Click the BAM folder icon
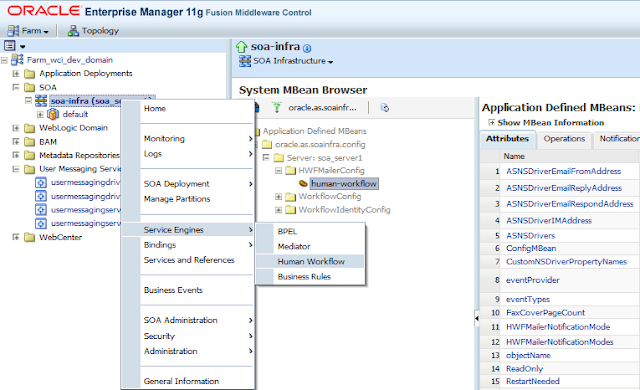Image resolution: width=640 pixels, height=390 pixels. pos(29,142)
